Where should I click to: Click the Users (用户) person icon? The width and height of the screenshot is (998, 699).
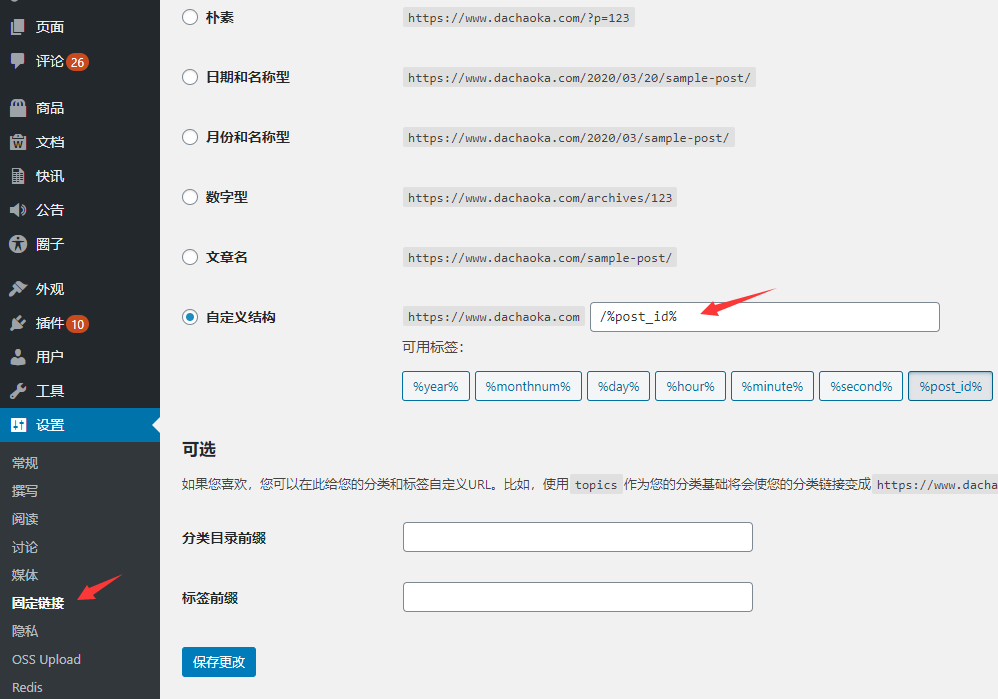(x=18, y=357)
